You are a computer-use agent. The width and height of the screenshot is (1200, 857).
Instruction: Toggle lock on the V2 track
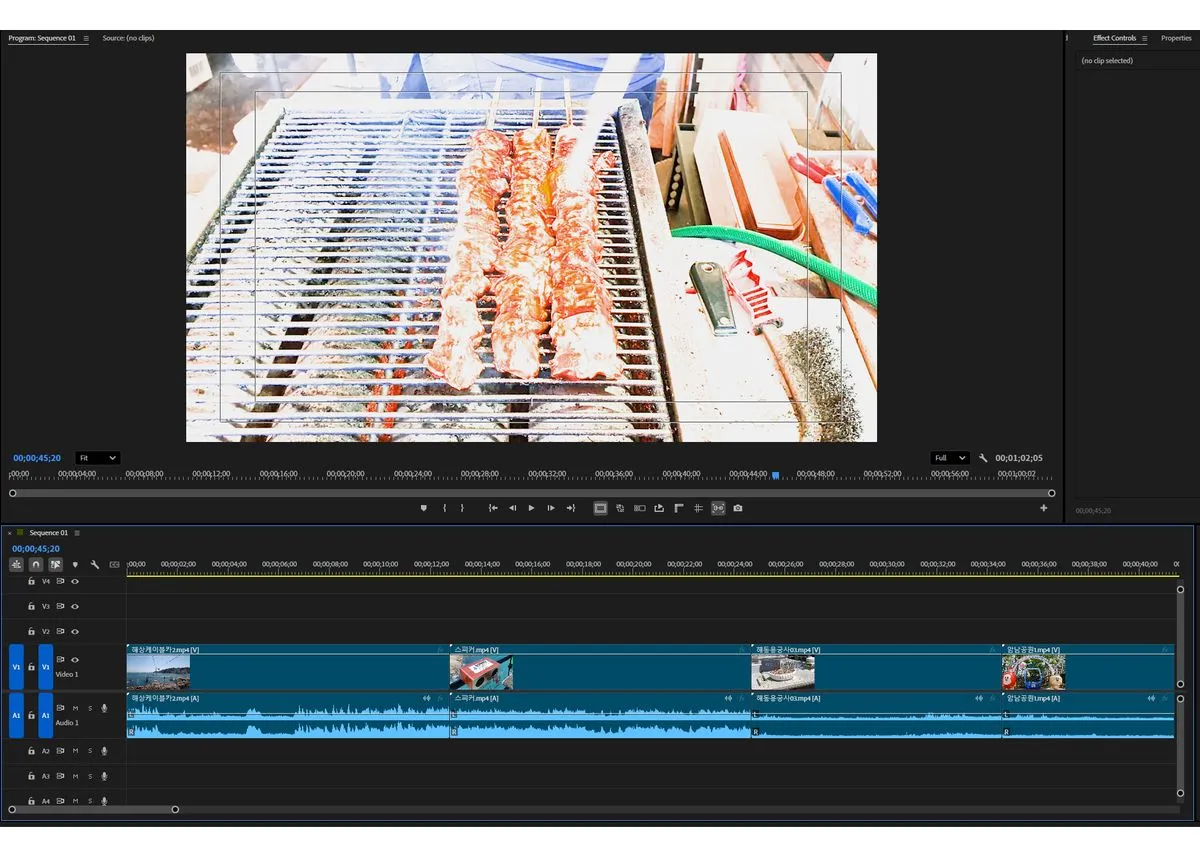pos(31,632)
